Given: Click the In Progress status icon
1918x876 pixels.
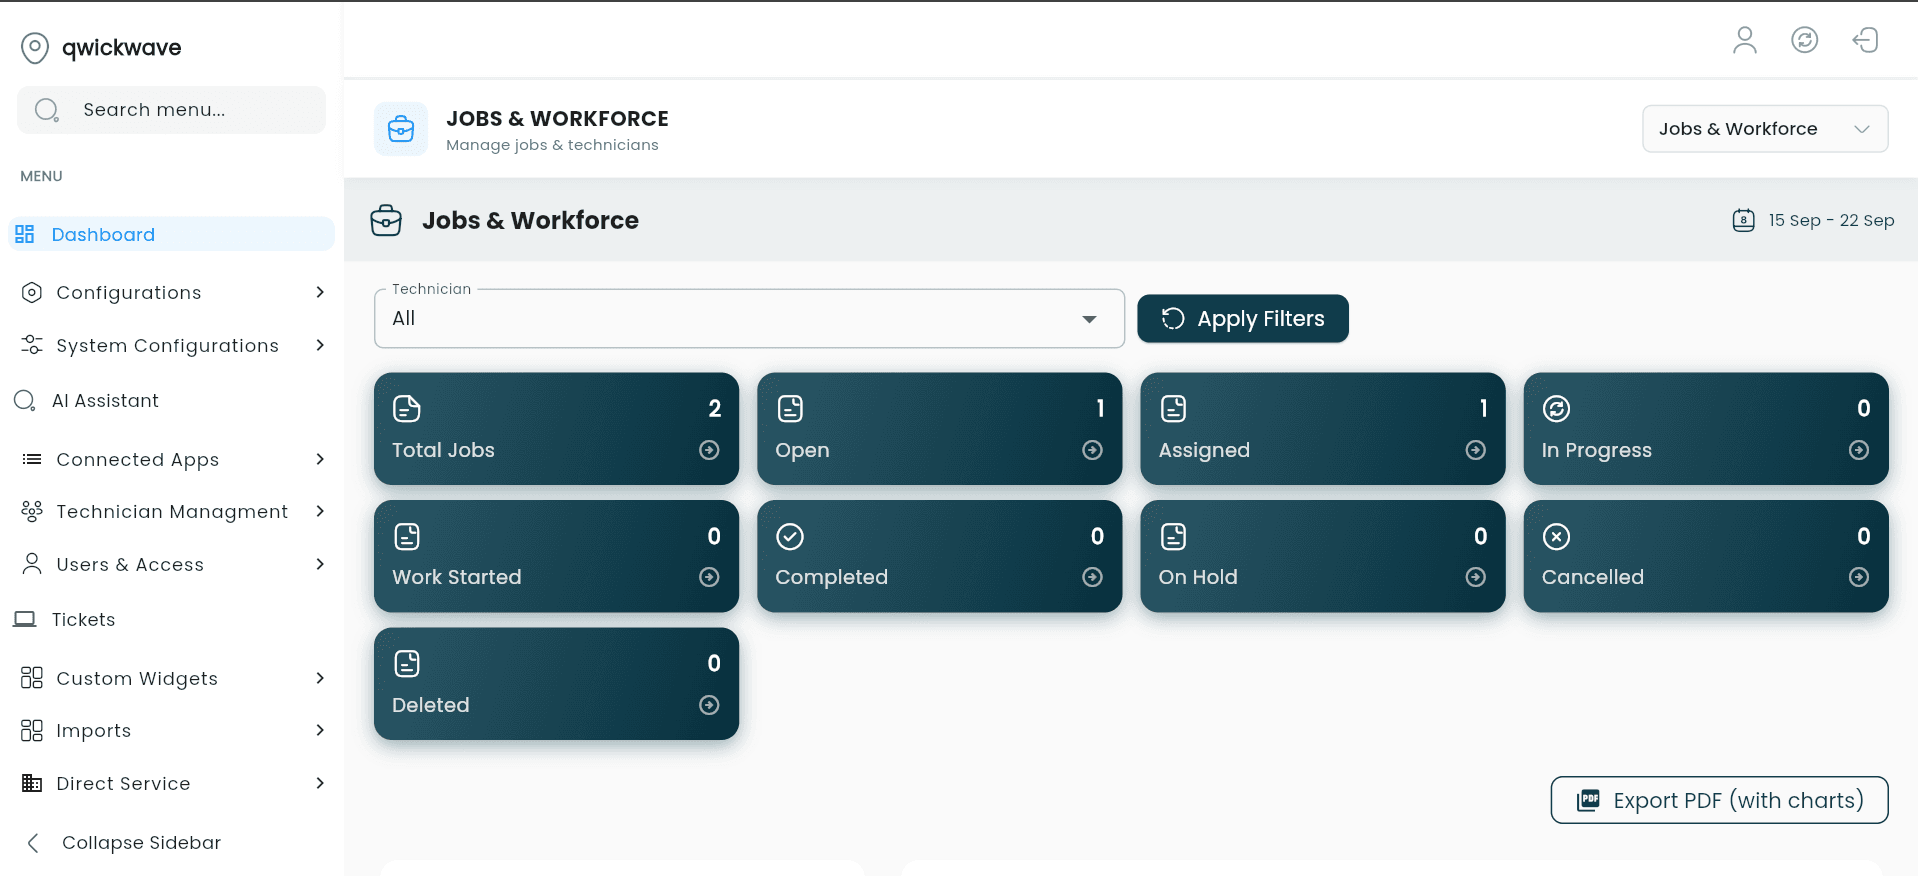Looking at the screenshot, I should [x=1556, y=409].
